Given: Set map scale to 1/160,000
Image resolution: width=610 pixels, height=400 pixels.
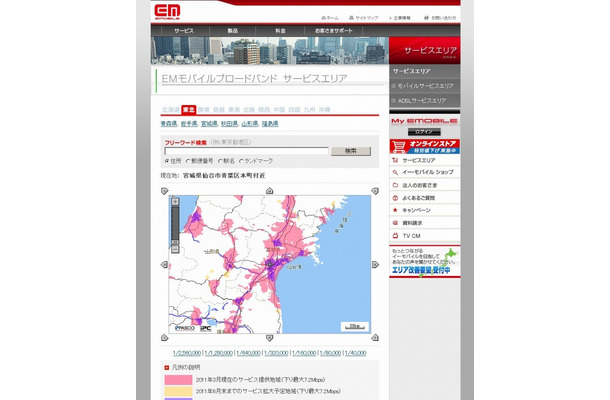Looking at the screenshot, I should (x=304, y=353).
